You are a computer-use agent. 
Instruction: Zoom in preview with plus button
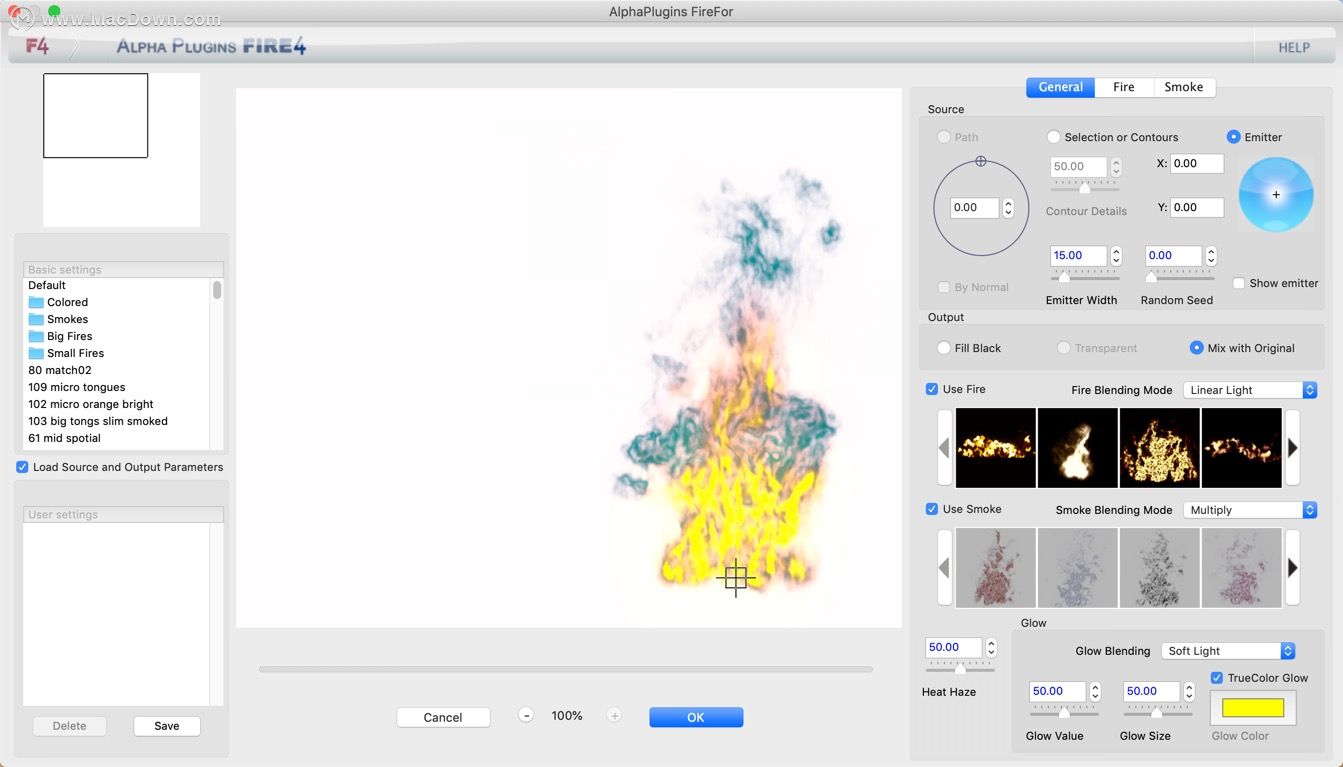[x=614, y=715]
